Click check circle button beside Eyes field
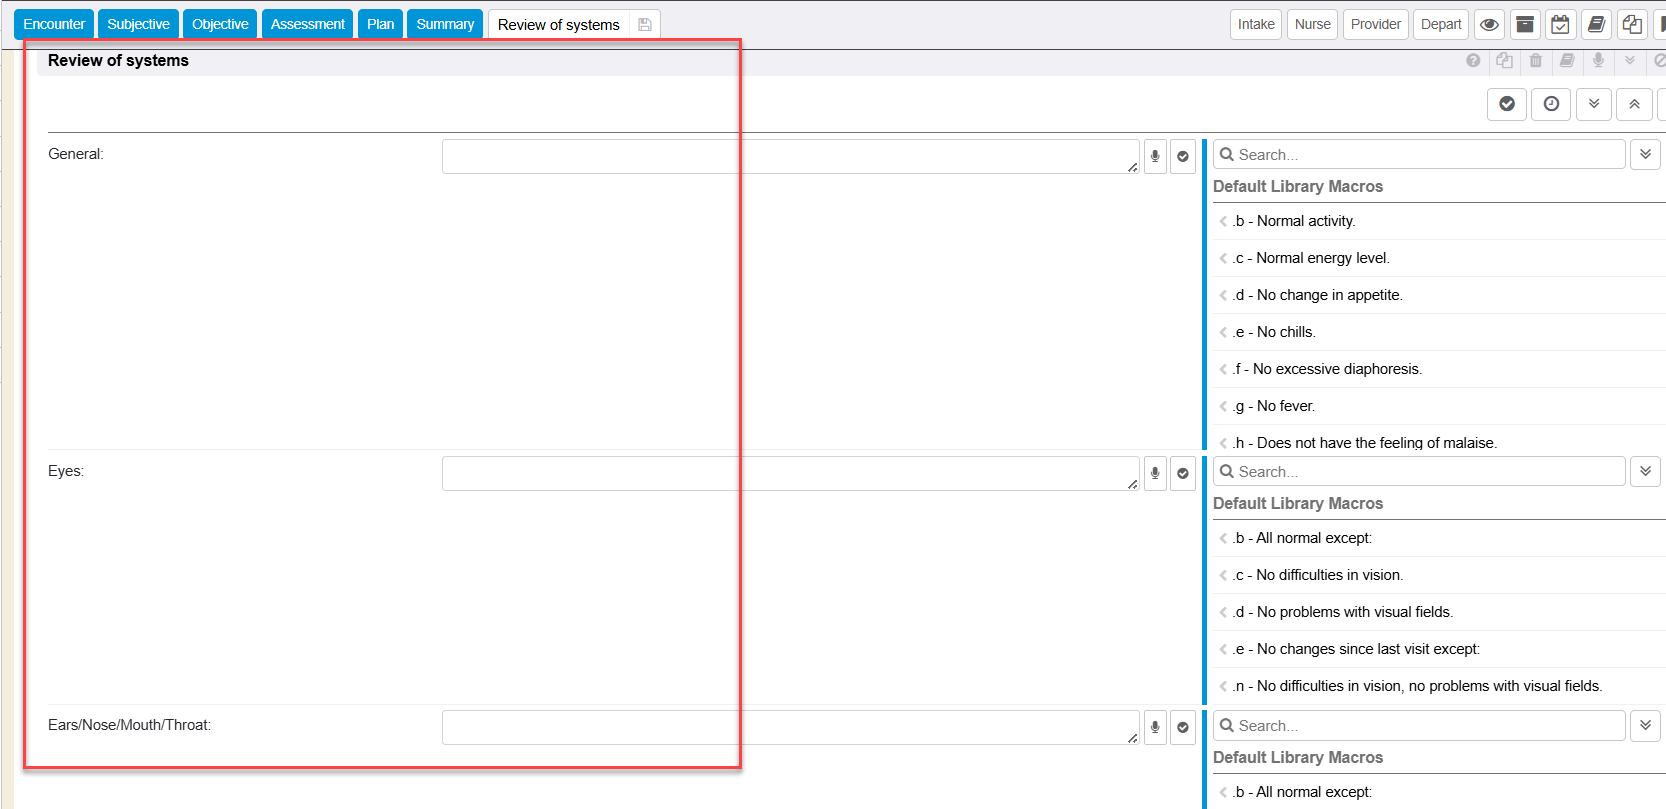The image size is (1666, 809). pyautogui.click(x=1183, y=473)
